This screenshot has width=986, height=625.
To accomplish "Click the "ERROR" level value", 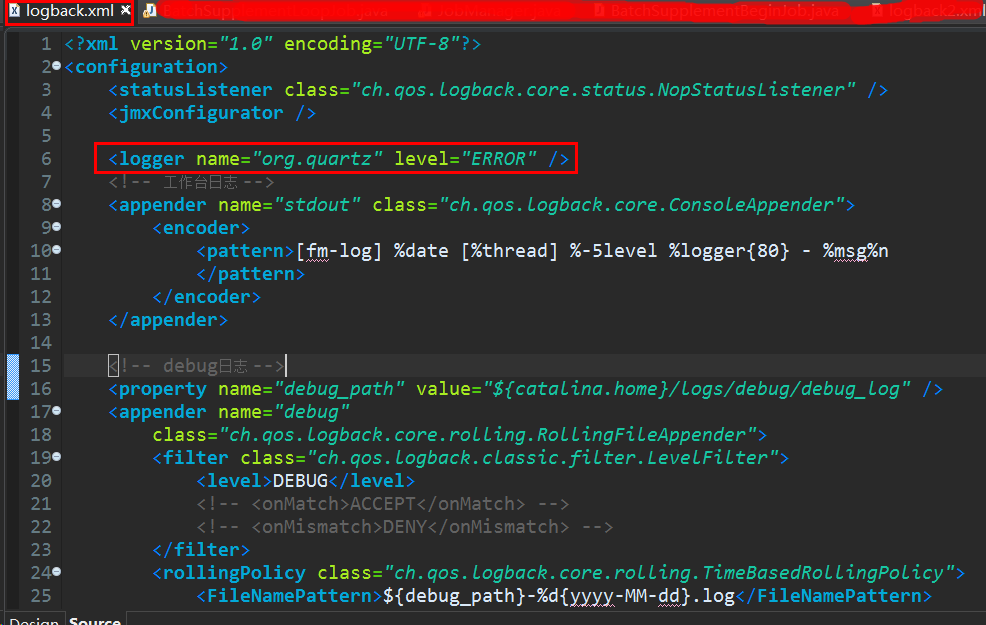I will (499, 159).
